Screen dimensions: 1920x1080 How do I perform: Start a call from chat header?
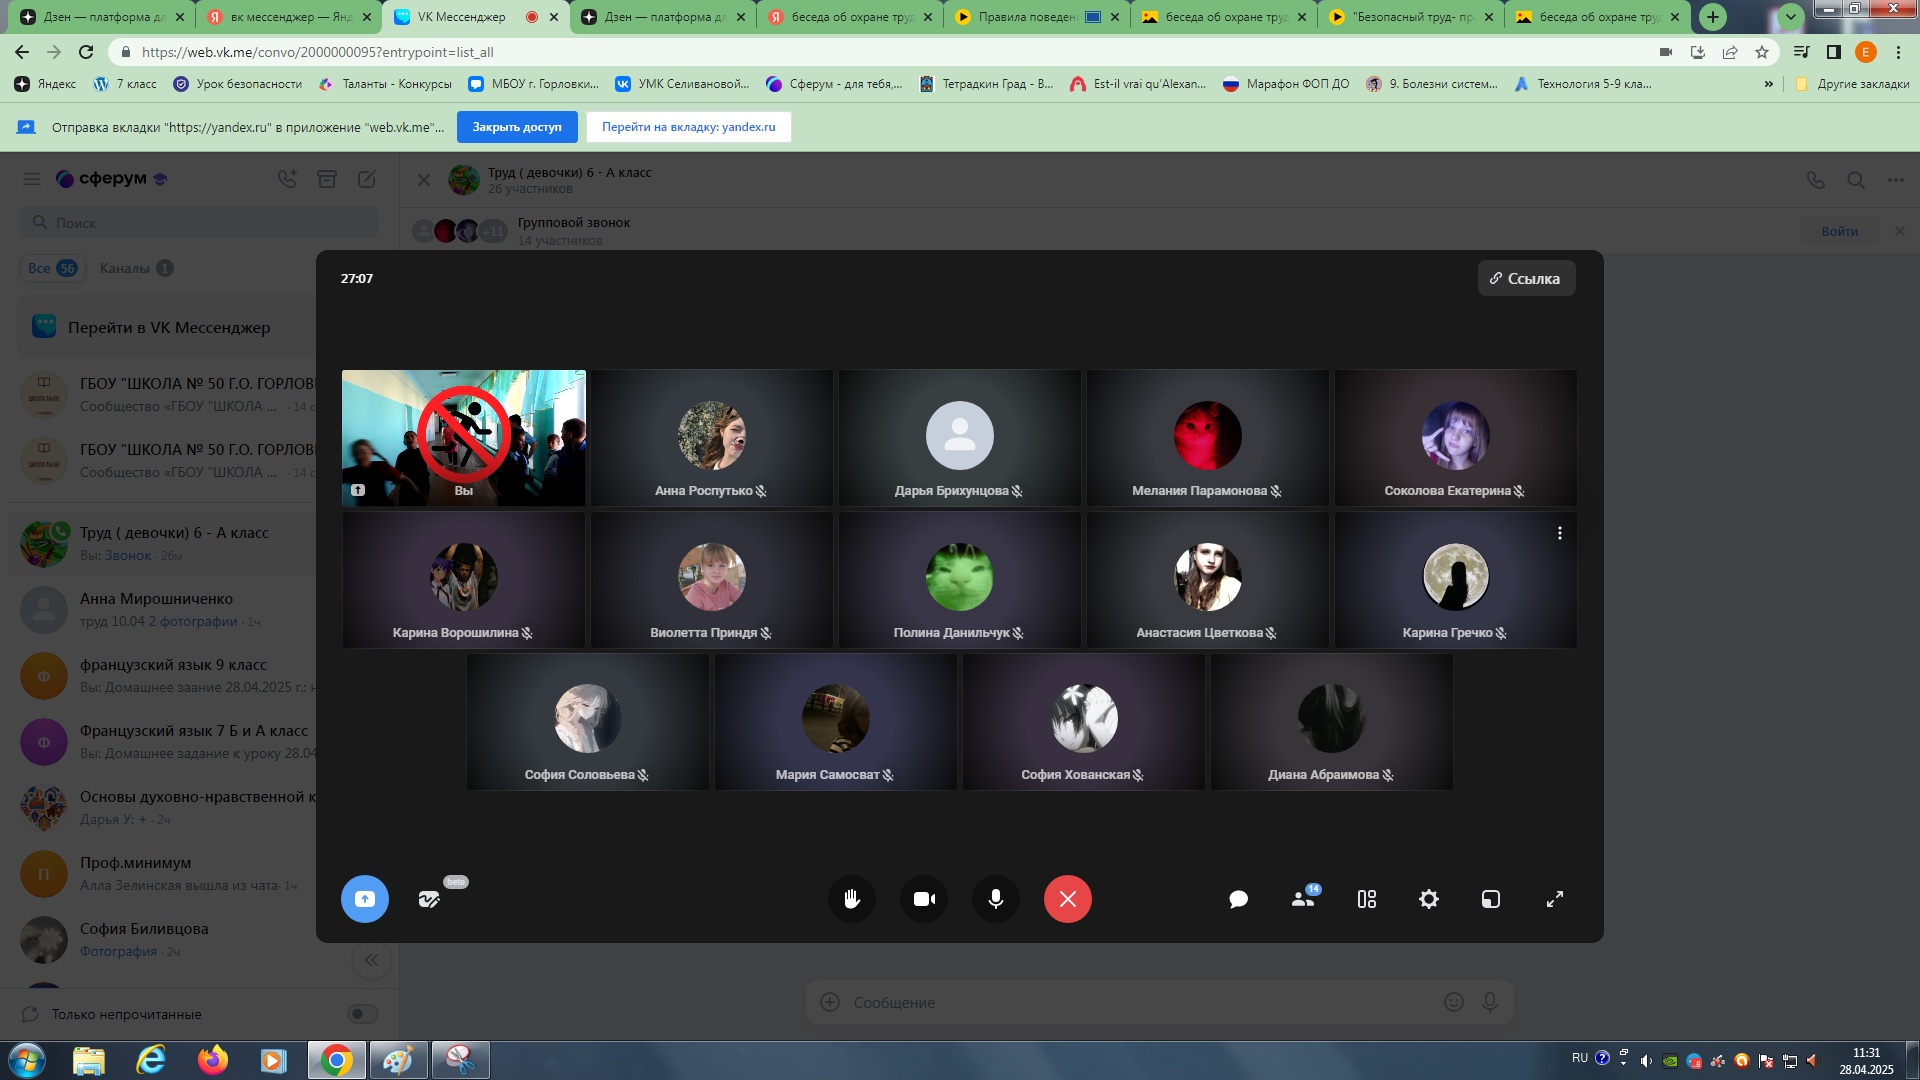tap(1816, 180)
